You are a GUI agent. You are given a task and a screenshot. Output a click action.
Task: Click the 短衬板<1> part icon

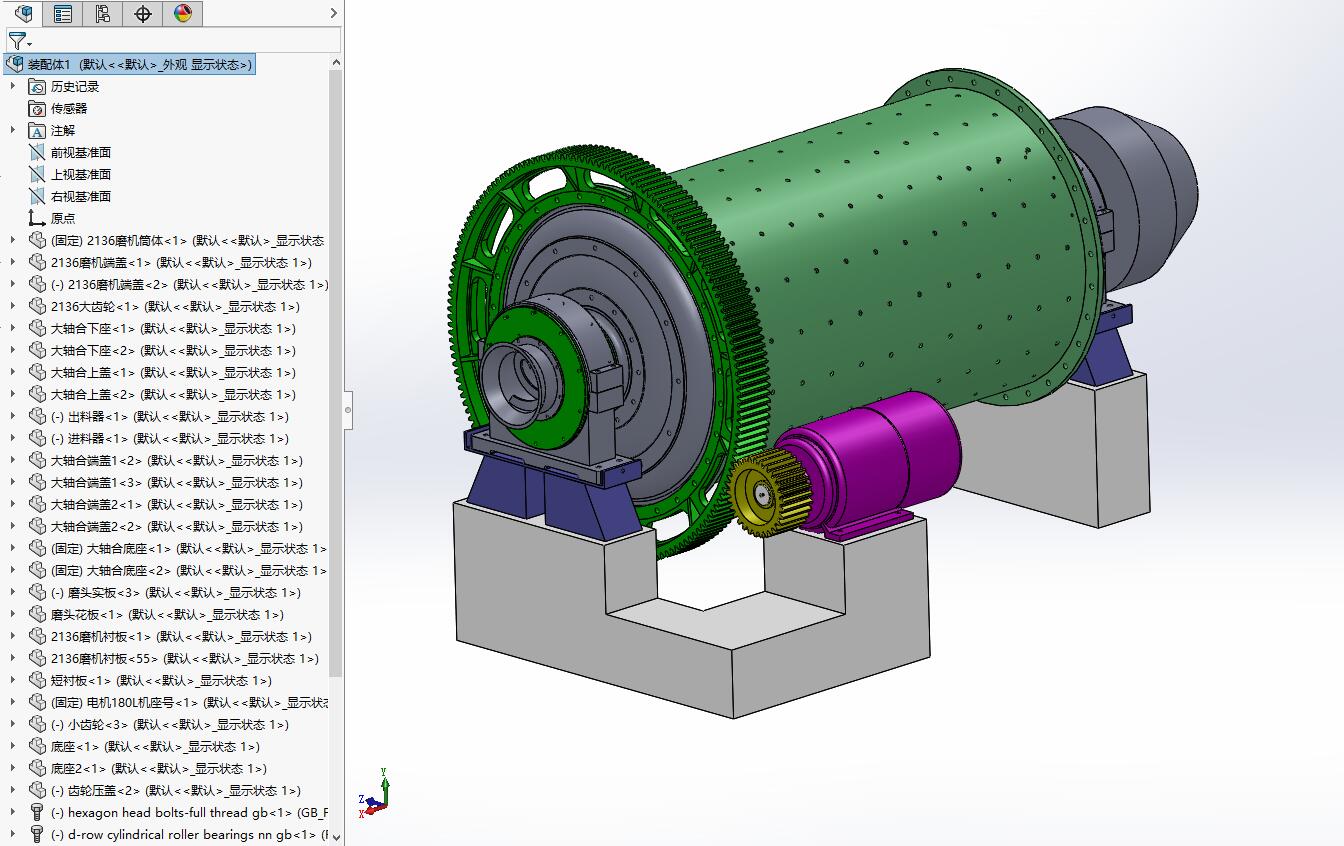[37, 680]
